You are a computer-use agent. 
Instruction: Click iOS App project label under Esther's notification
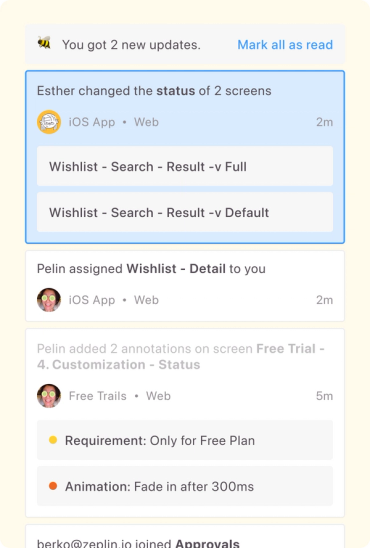[x=92, y=122]
